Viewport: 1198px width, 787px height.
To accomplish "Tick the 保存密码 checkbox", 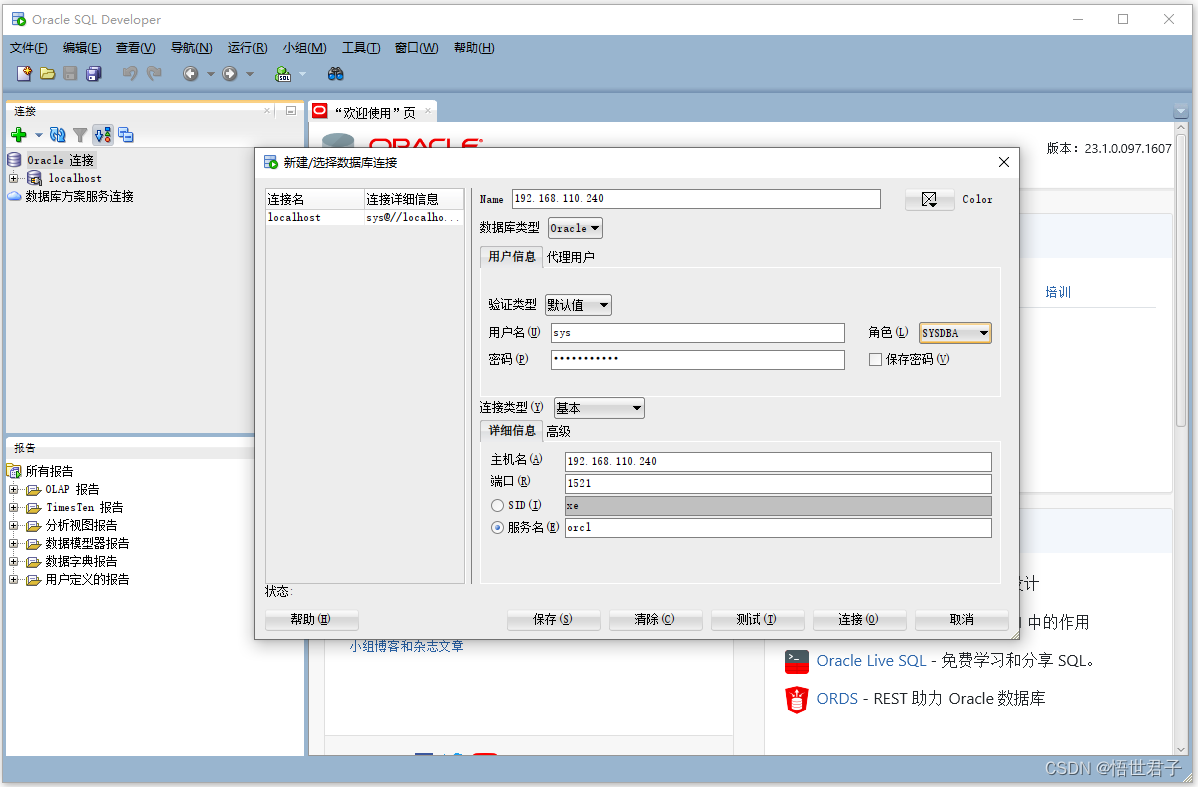I will pos(876,359).
